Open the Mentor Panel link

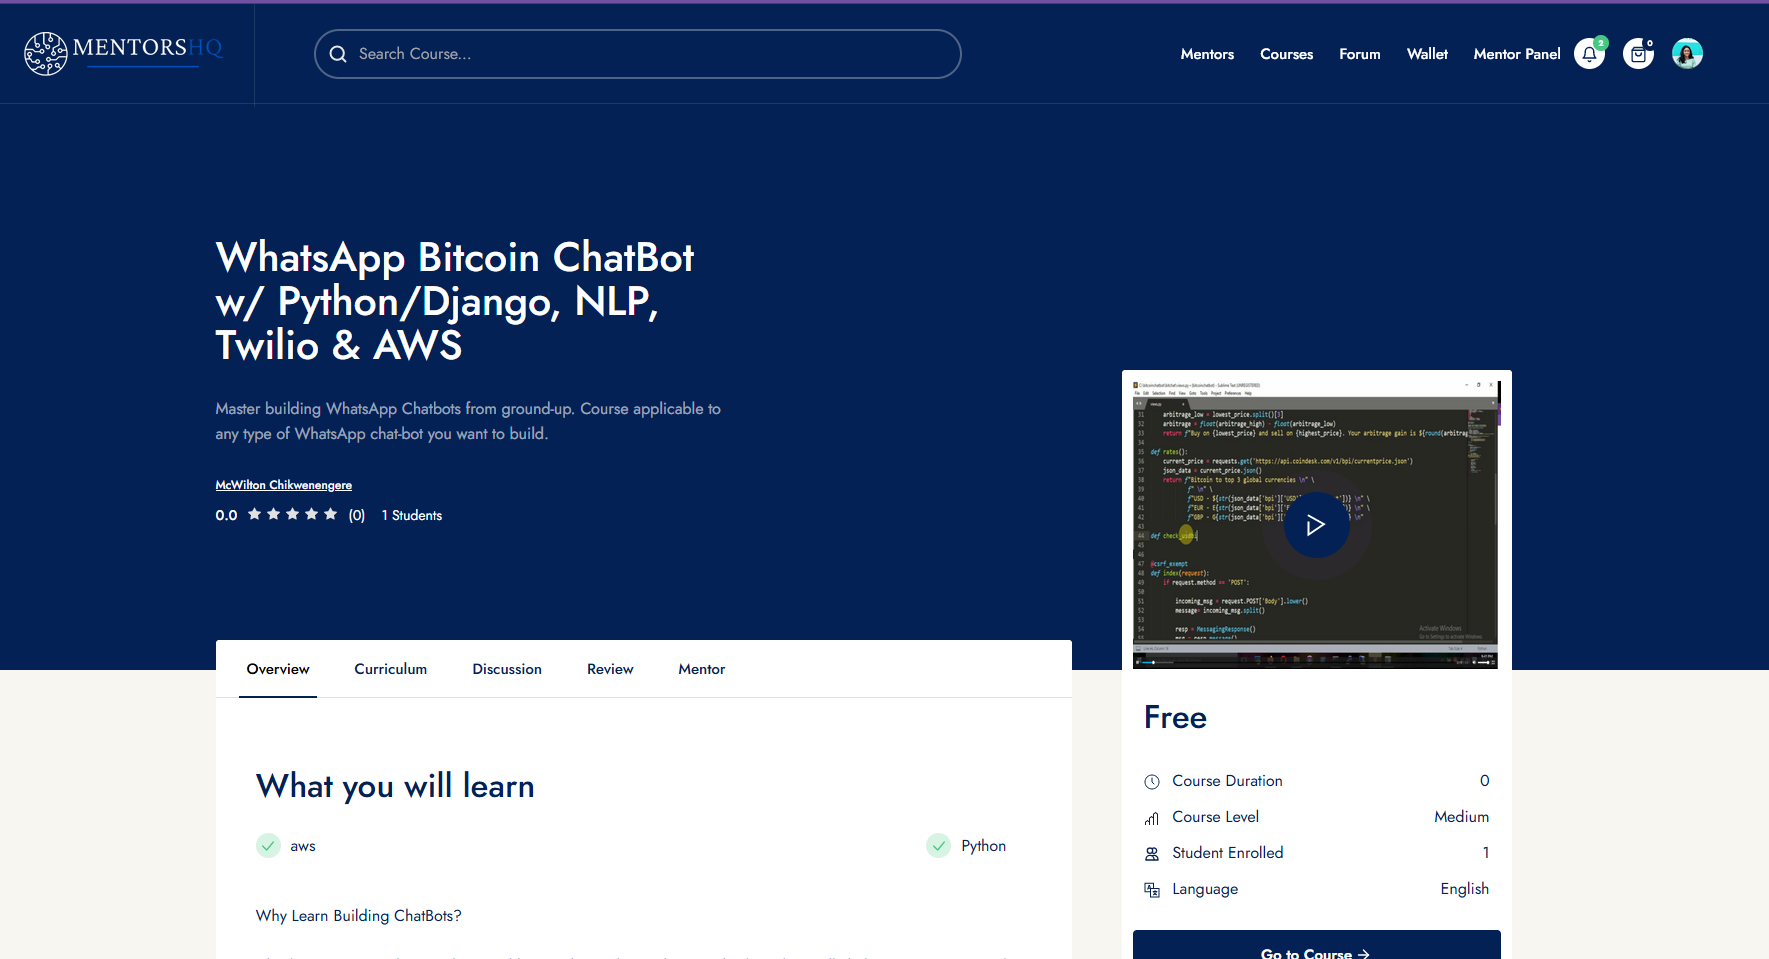1516,54
